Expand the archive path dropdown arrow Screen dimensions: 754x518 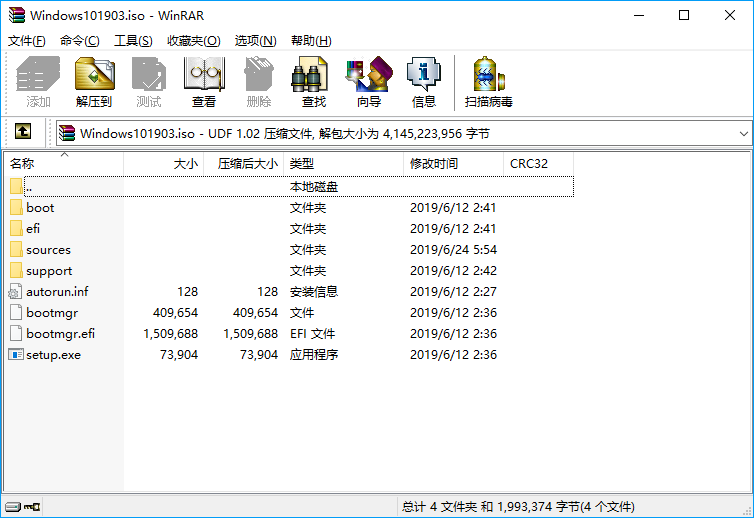tap(743, 133)
